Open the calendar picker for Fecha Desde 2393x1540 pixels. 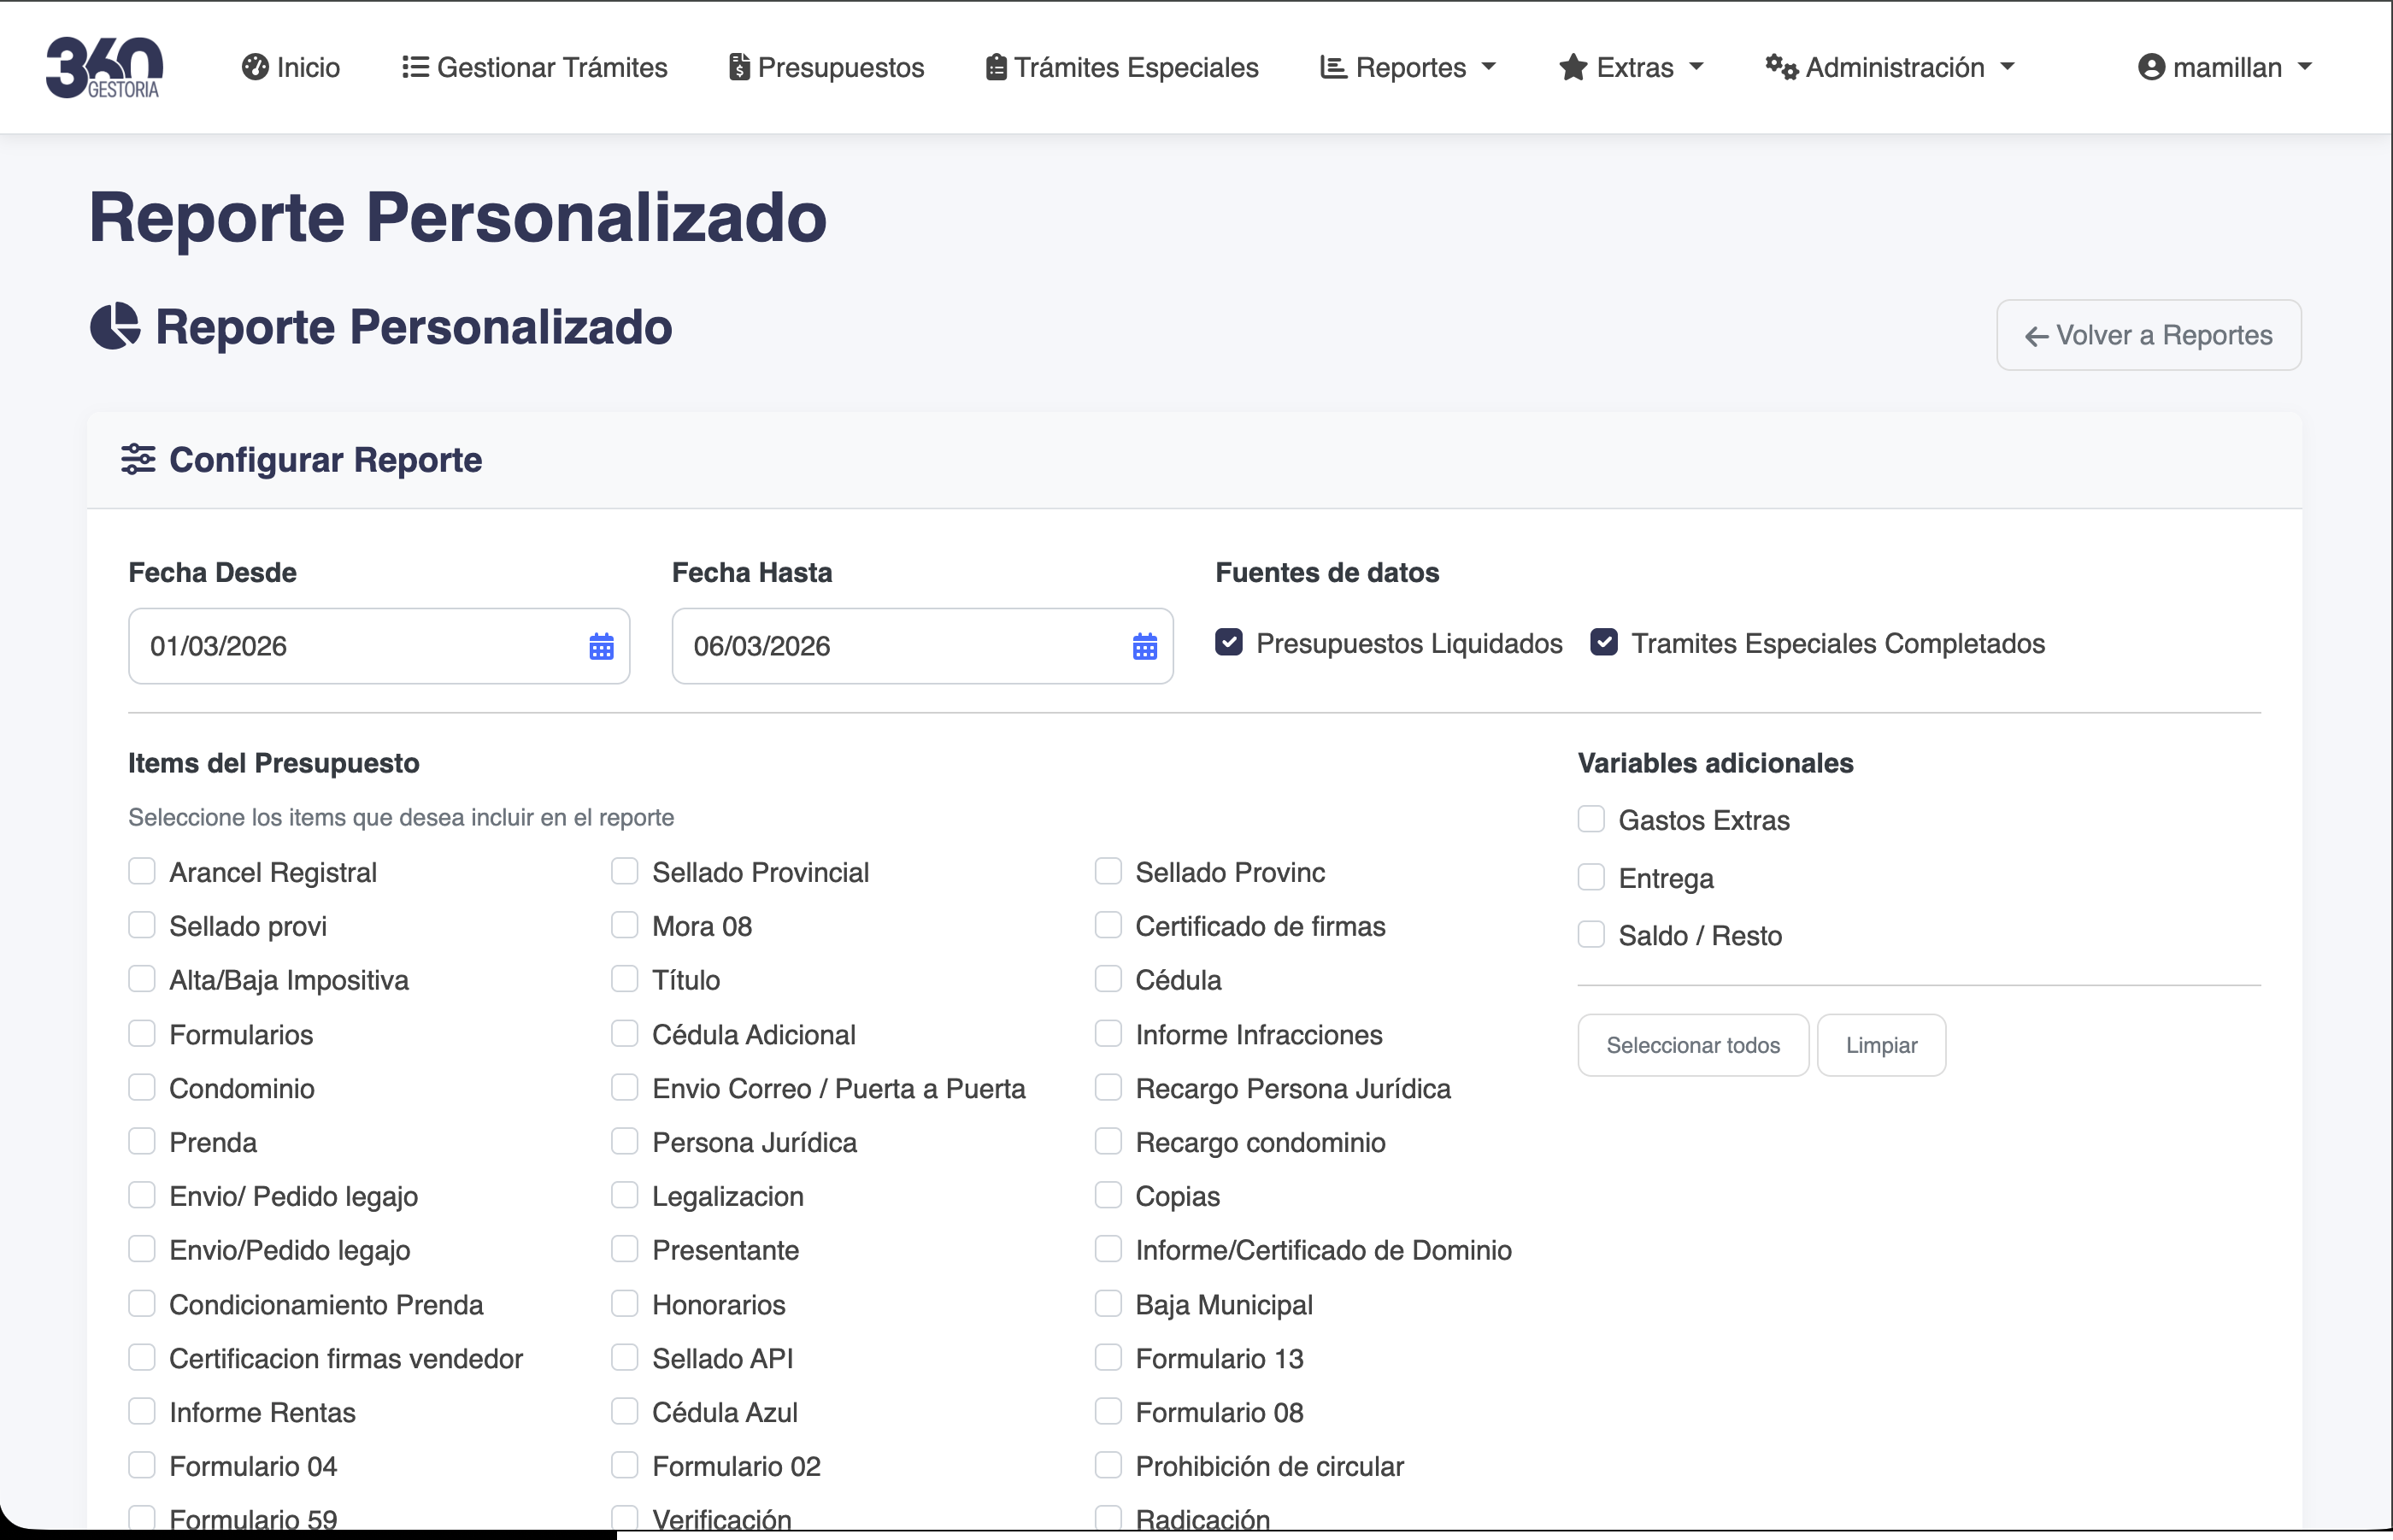(601, 646)
